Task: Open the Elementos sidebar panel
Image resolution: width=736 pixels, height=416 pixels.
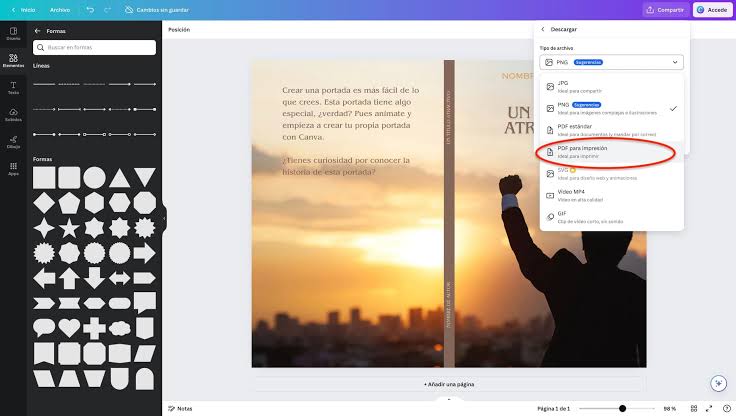Action: [x=13, y=61]
